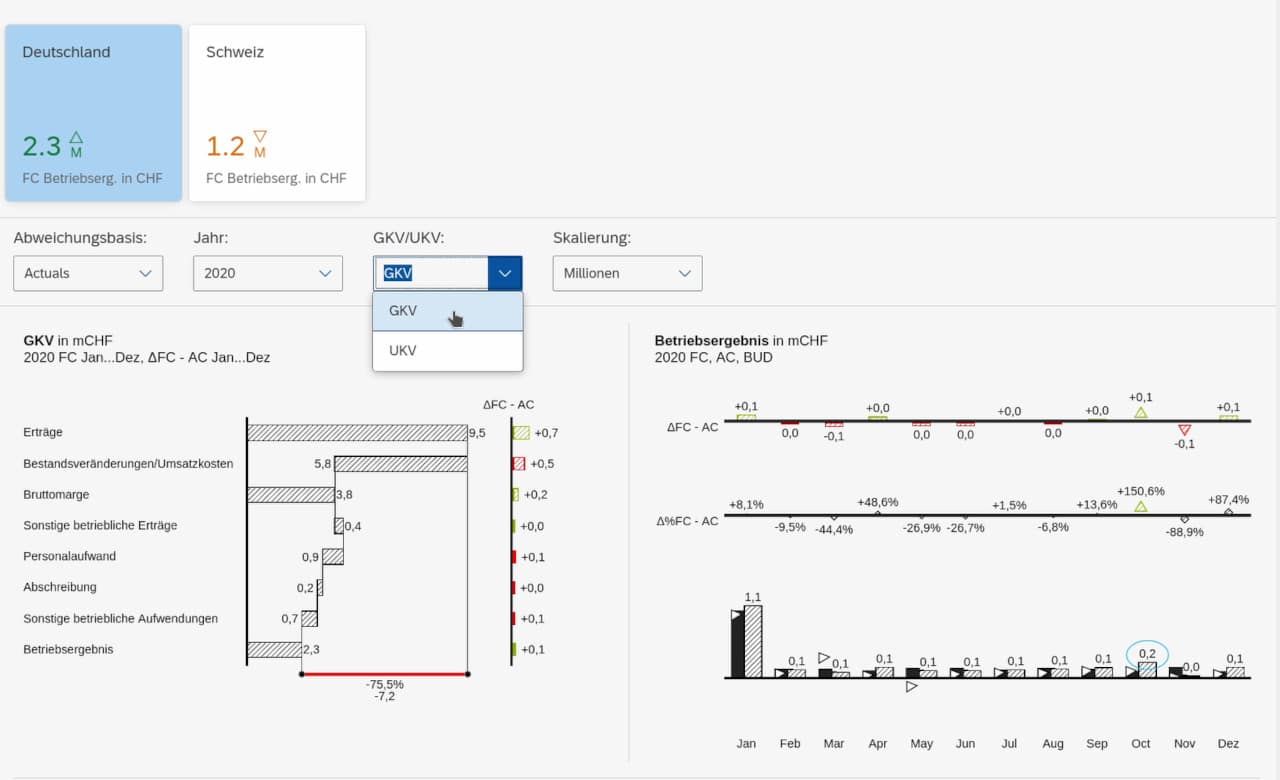
Task: Select the Deutschland KPI tile
Action: 93,113
